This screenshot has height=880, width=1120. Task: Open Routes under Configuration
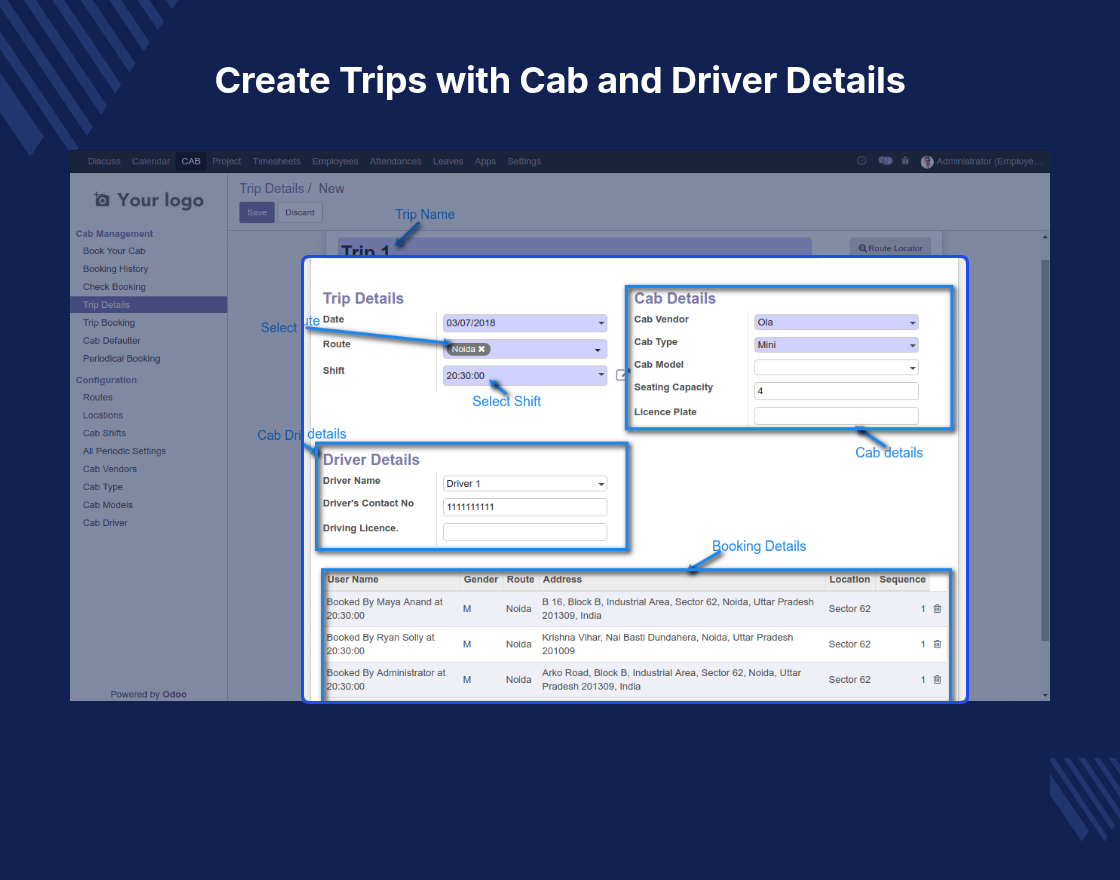[x=97, y=397]
